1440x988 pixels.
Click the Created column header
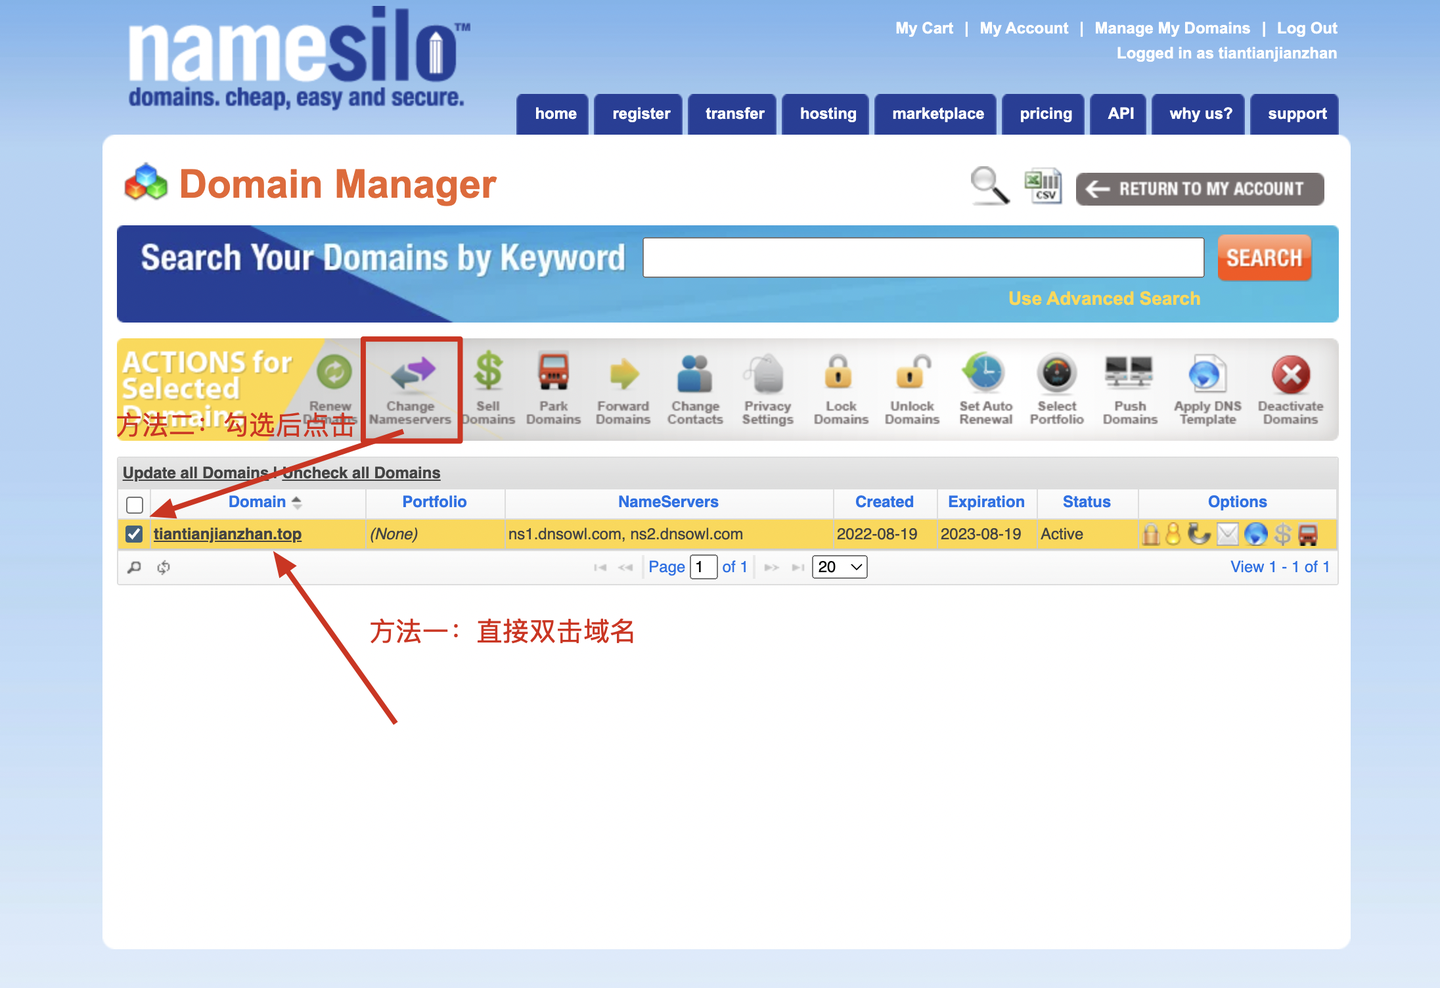pyautogui.click(x=884, y=502)
